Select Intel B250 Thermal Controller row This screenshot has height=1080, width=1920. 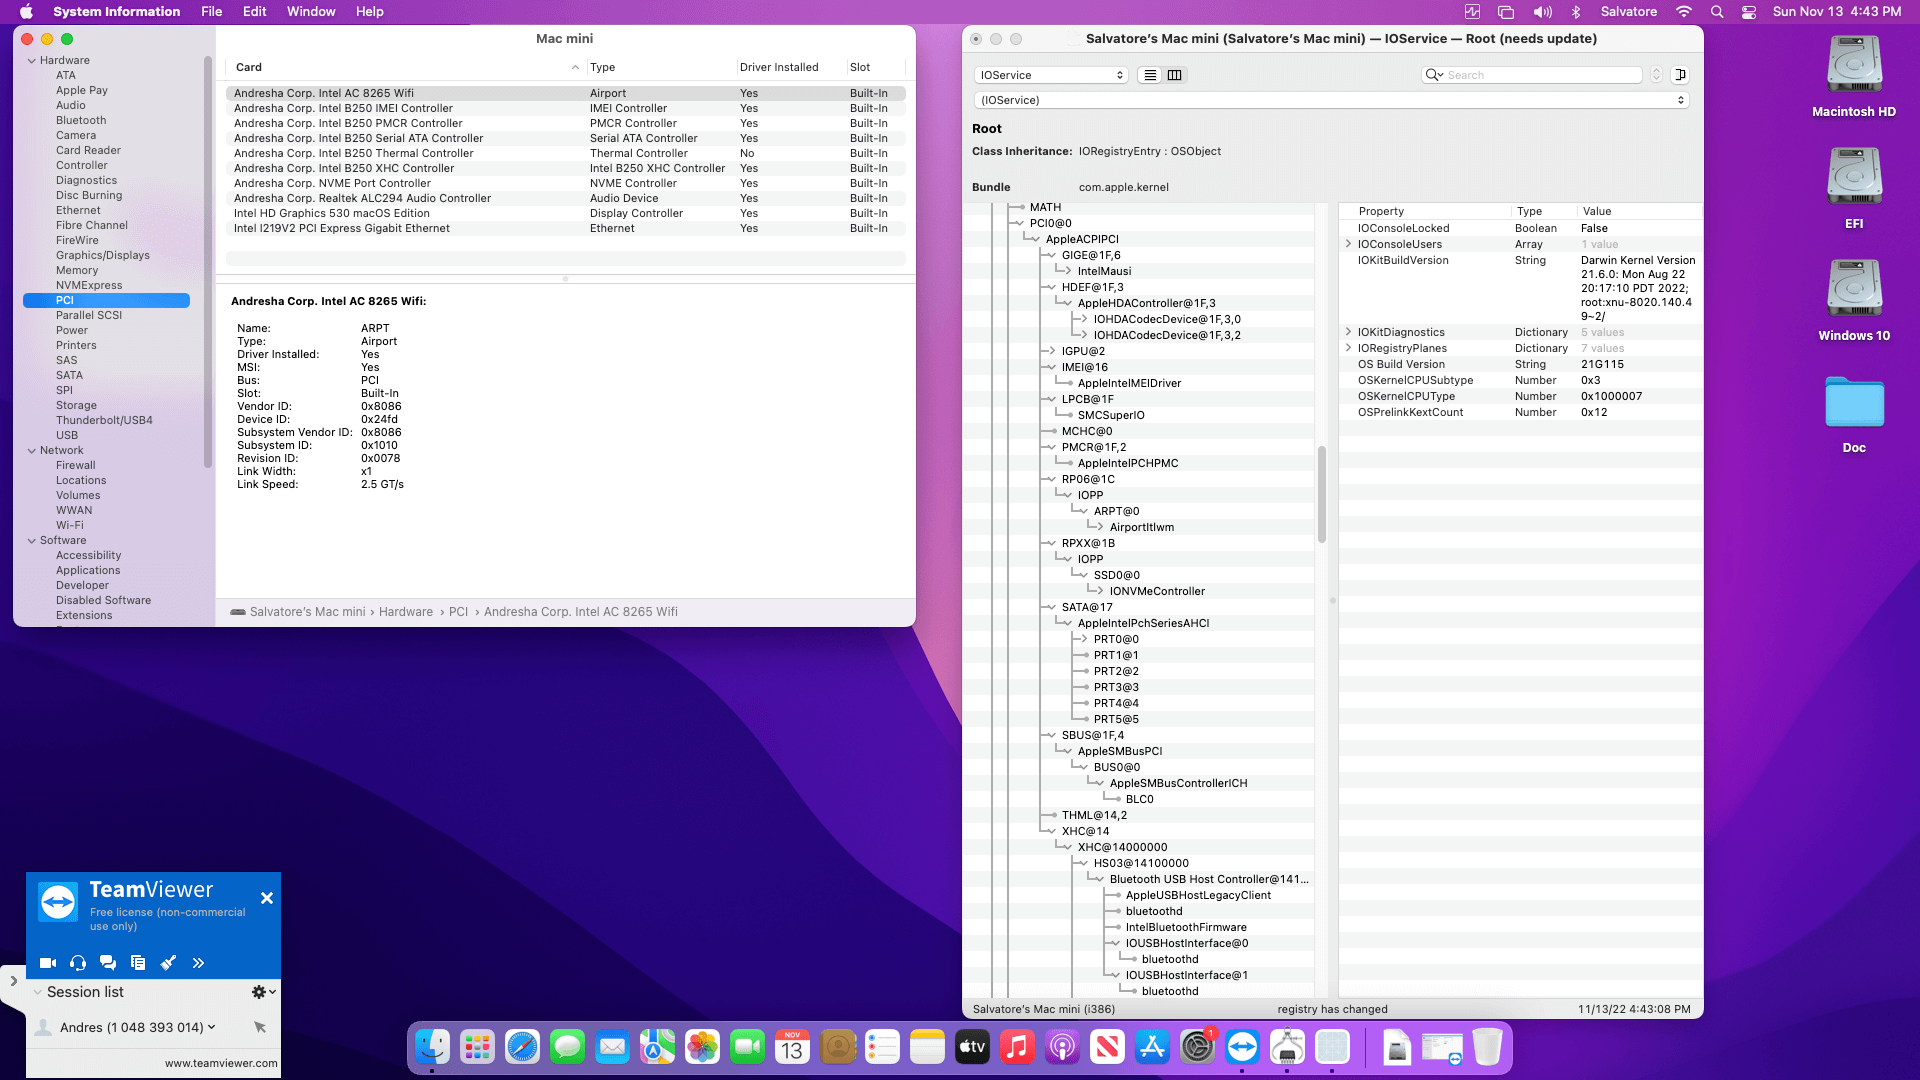[566, 153]
